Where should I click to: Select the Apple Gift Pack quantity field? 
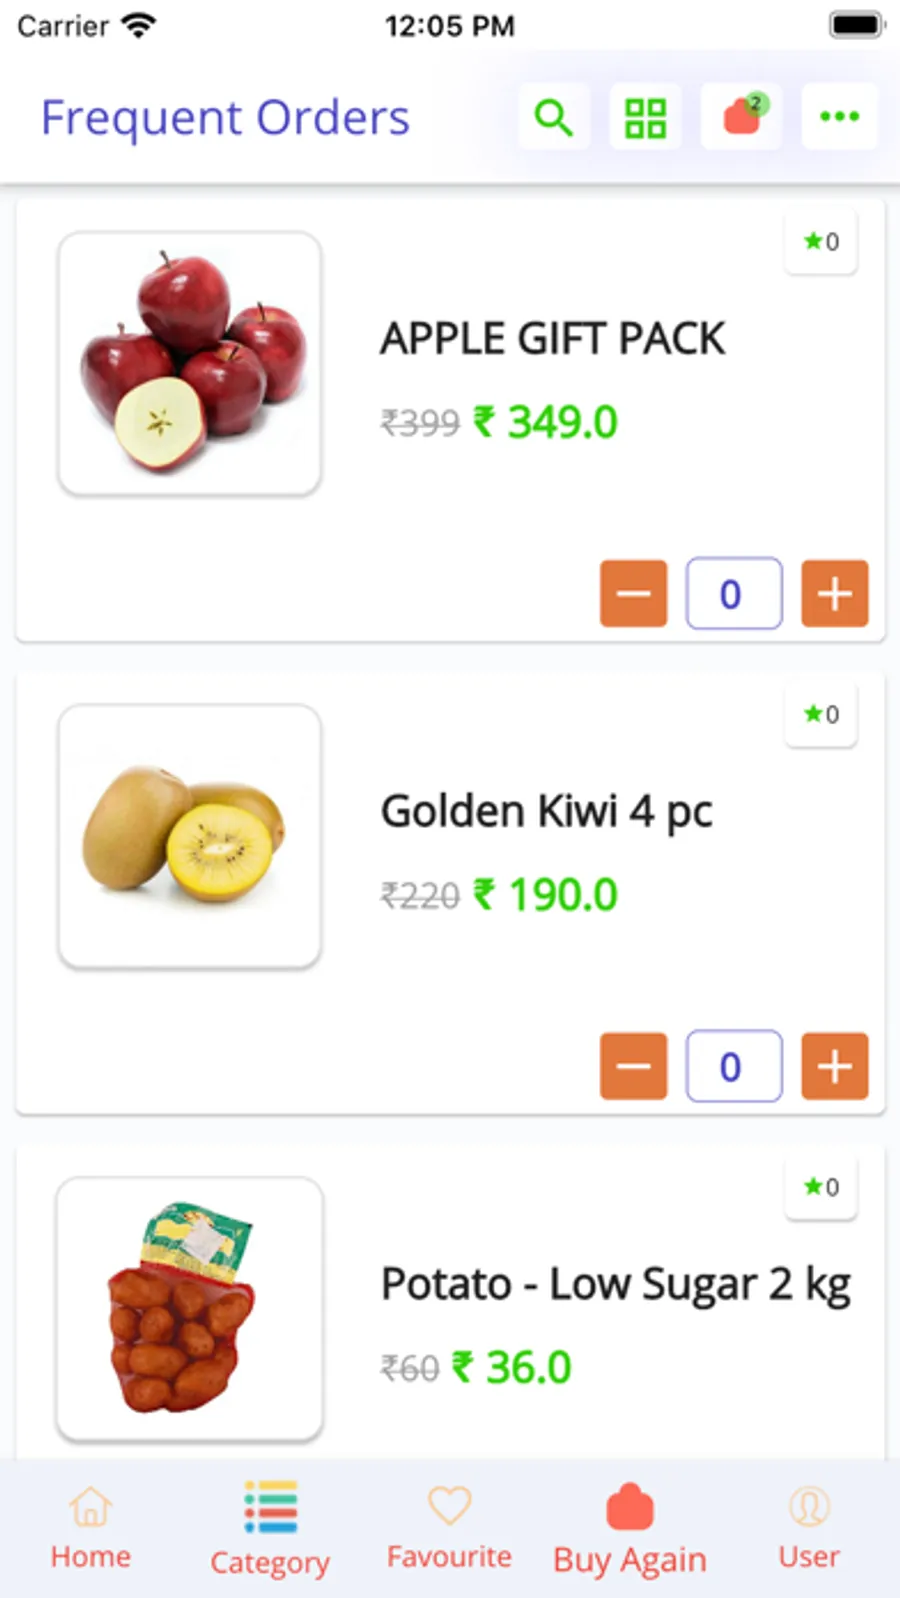coord(734,594)
